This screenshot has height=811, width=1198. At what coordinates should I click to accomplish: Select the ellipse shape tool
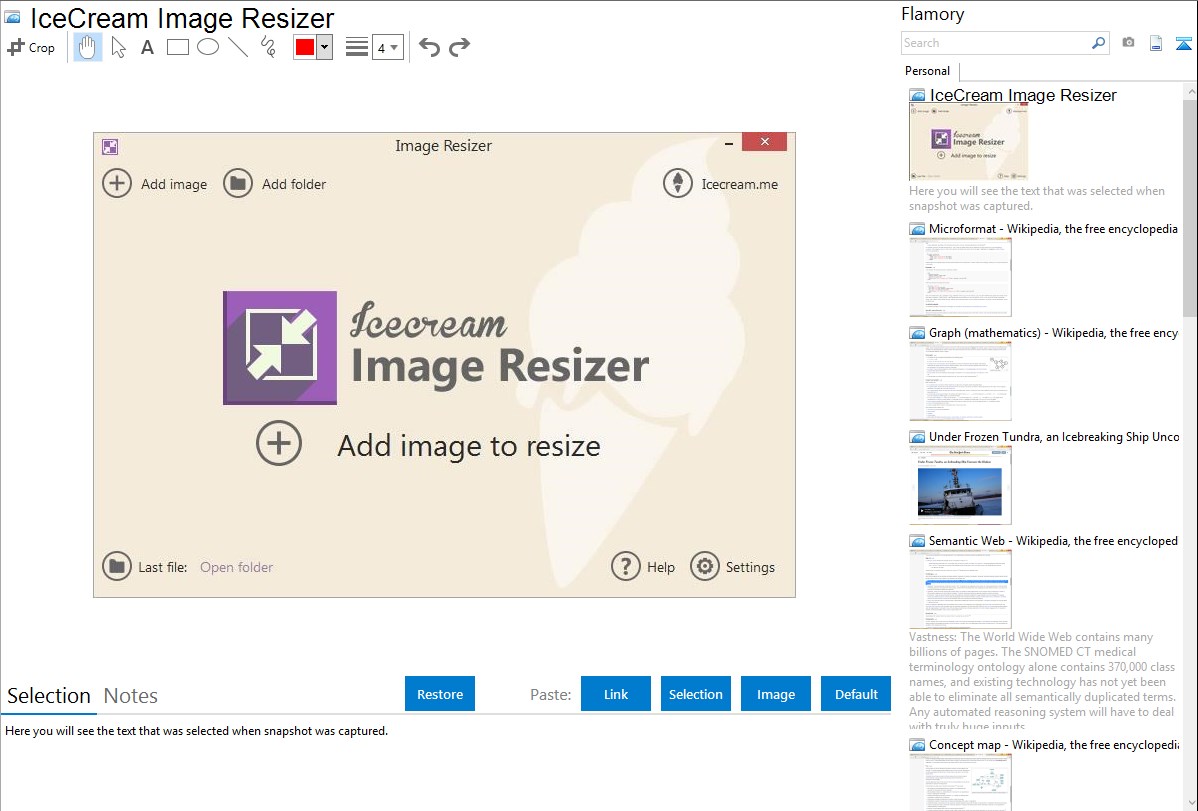208,47
